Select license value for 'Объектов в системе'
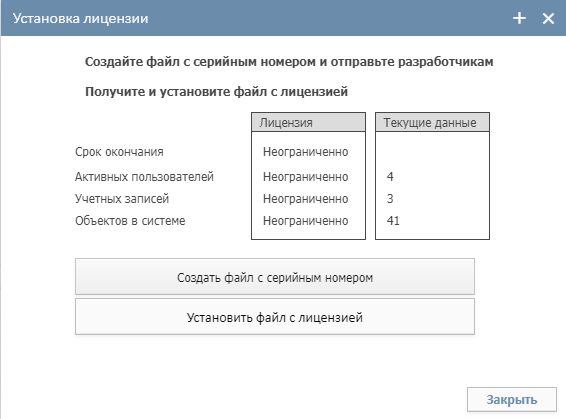This screenshot has width=566, height=419. tap(305, 221)
